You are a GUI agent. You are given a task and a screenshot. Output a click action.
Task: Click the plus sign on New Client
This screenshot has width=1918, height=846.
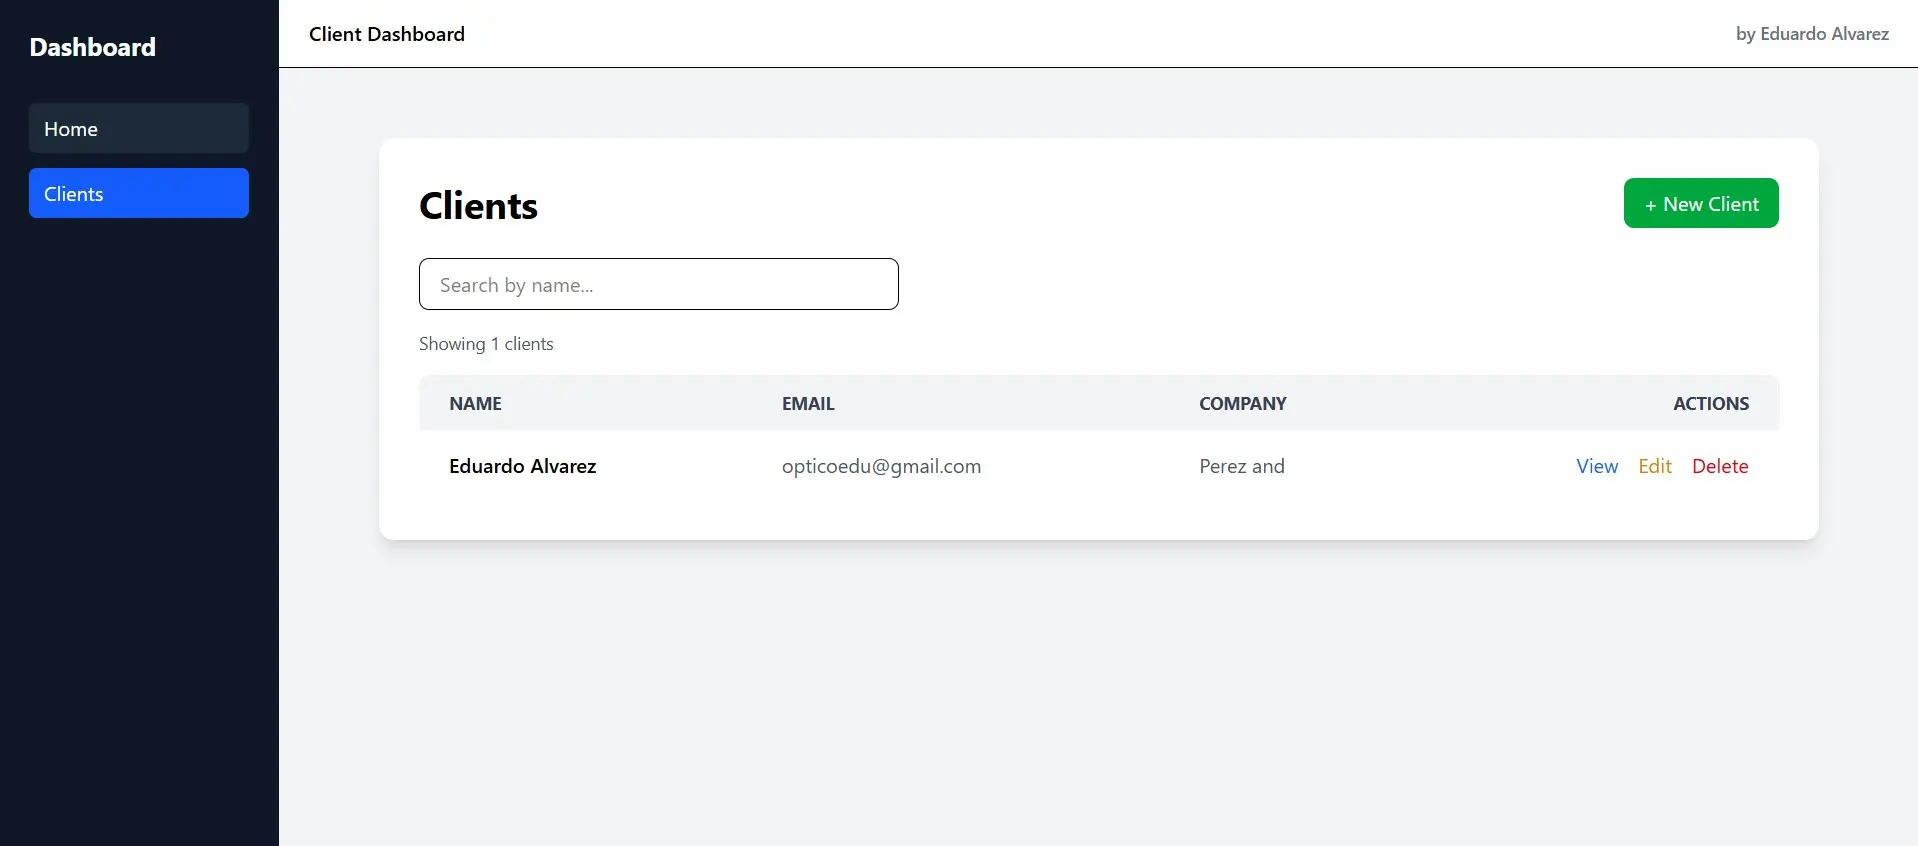coord(1650,205)
